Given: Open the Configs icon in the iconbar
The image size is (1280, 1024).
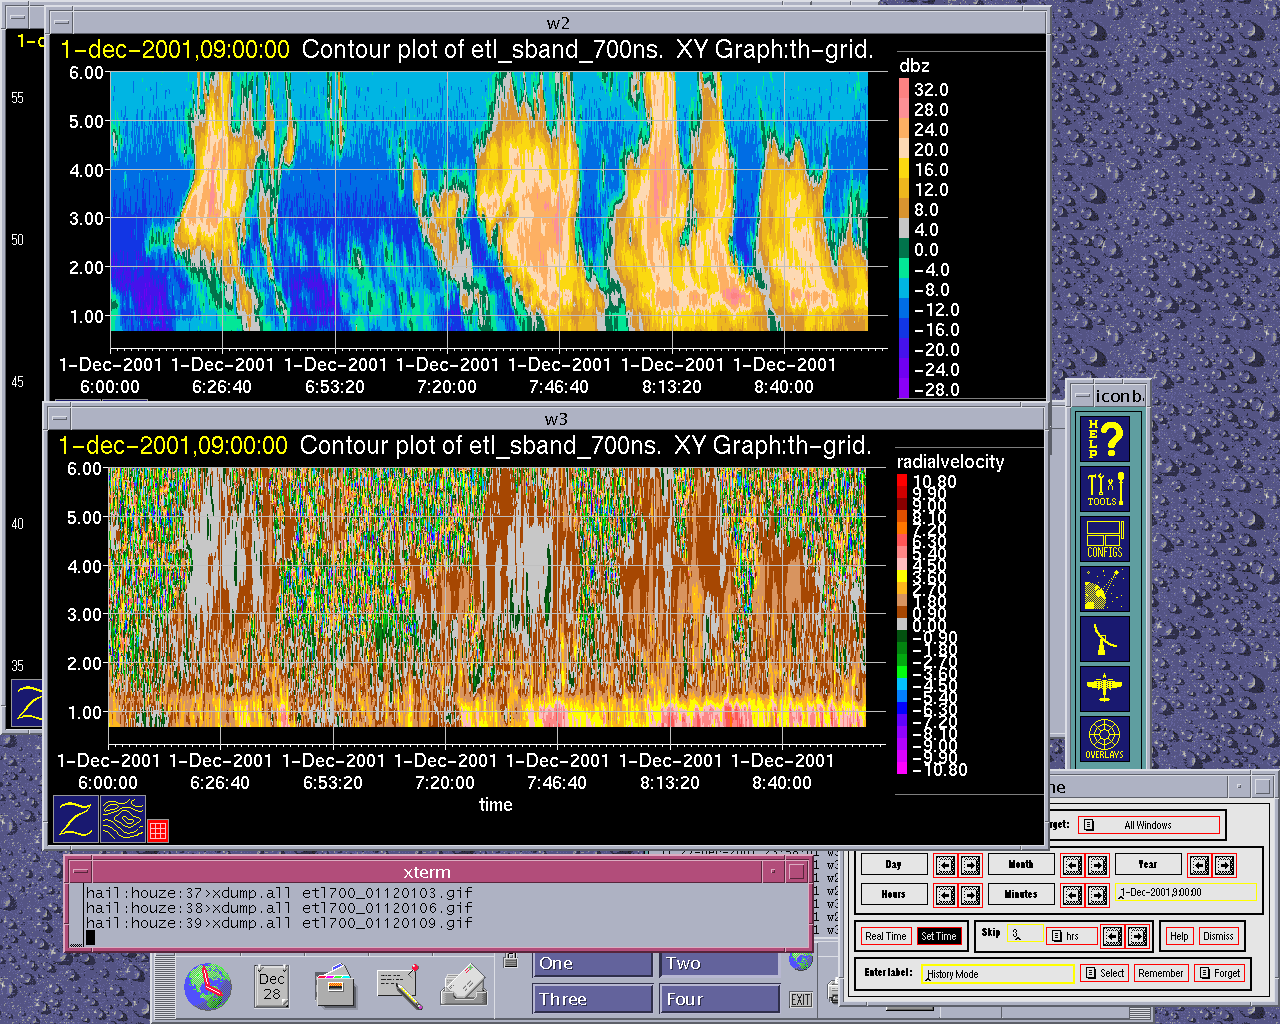Looking at the screenshot, I should [1105, 539].
